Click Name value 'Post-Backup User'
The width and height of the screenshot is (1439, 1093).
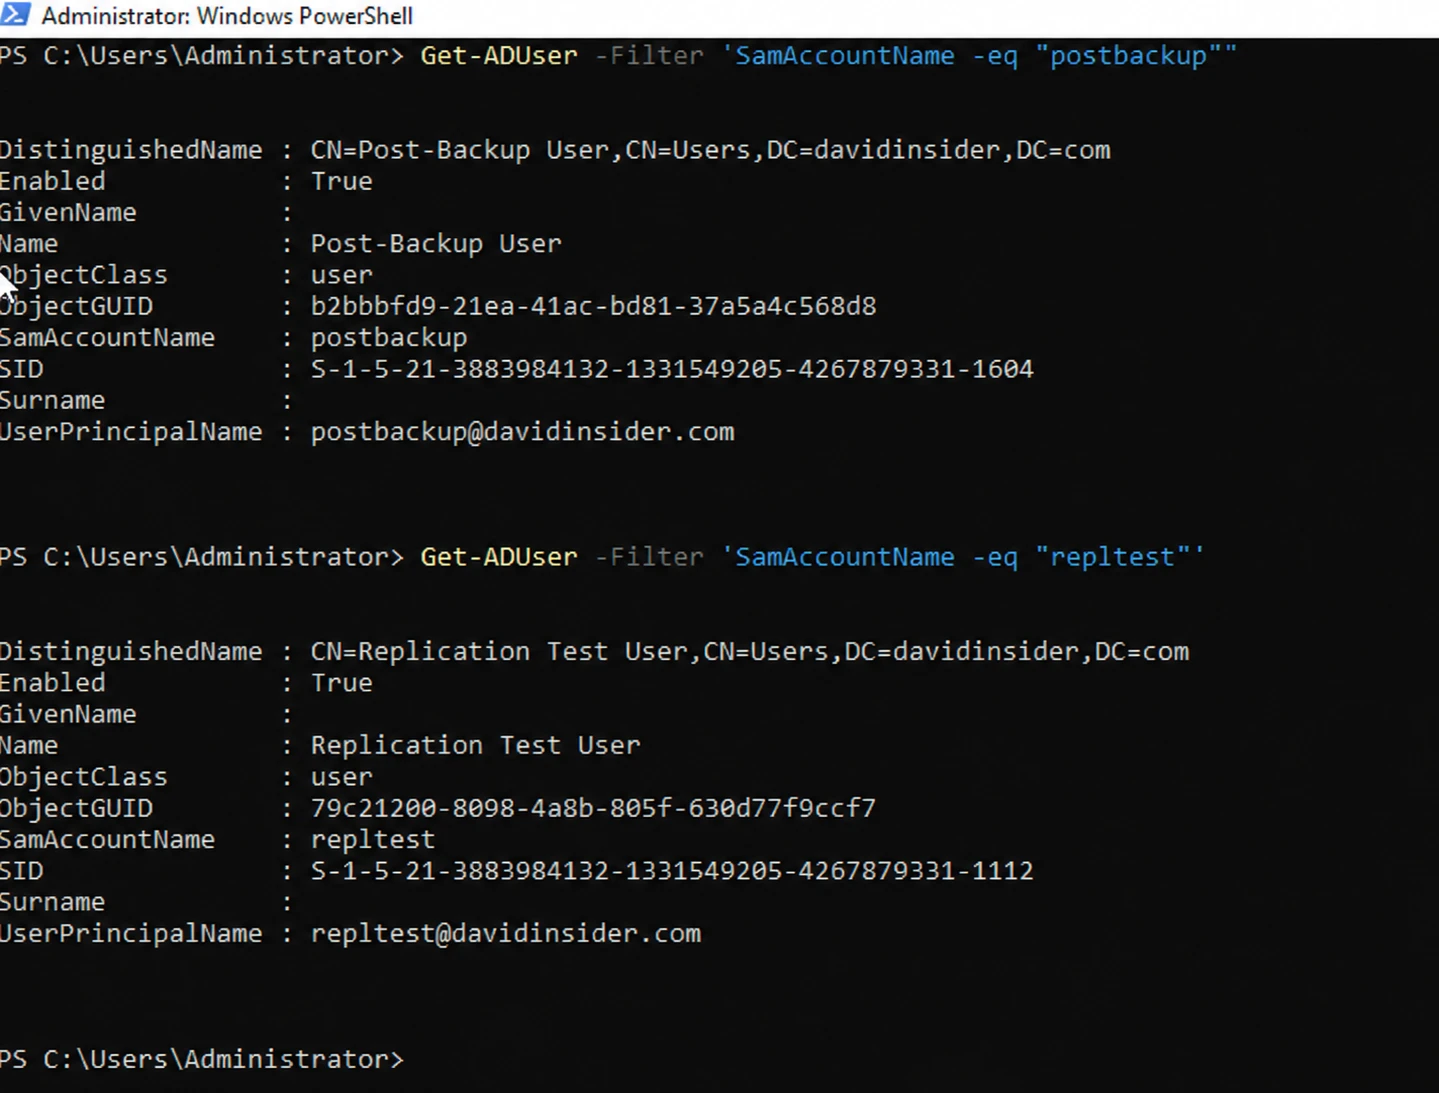pyautogui.click(x=436, y=244)
